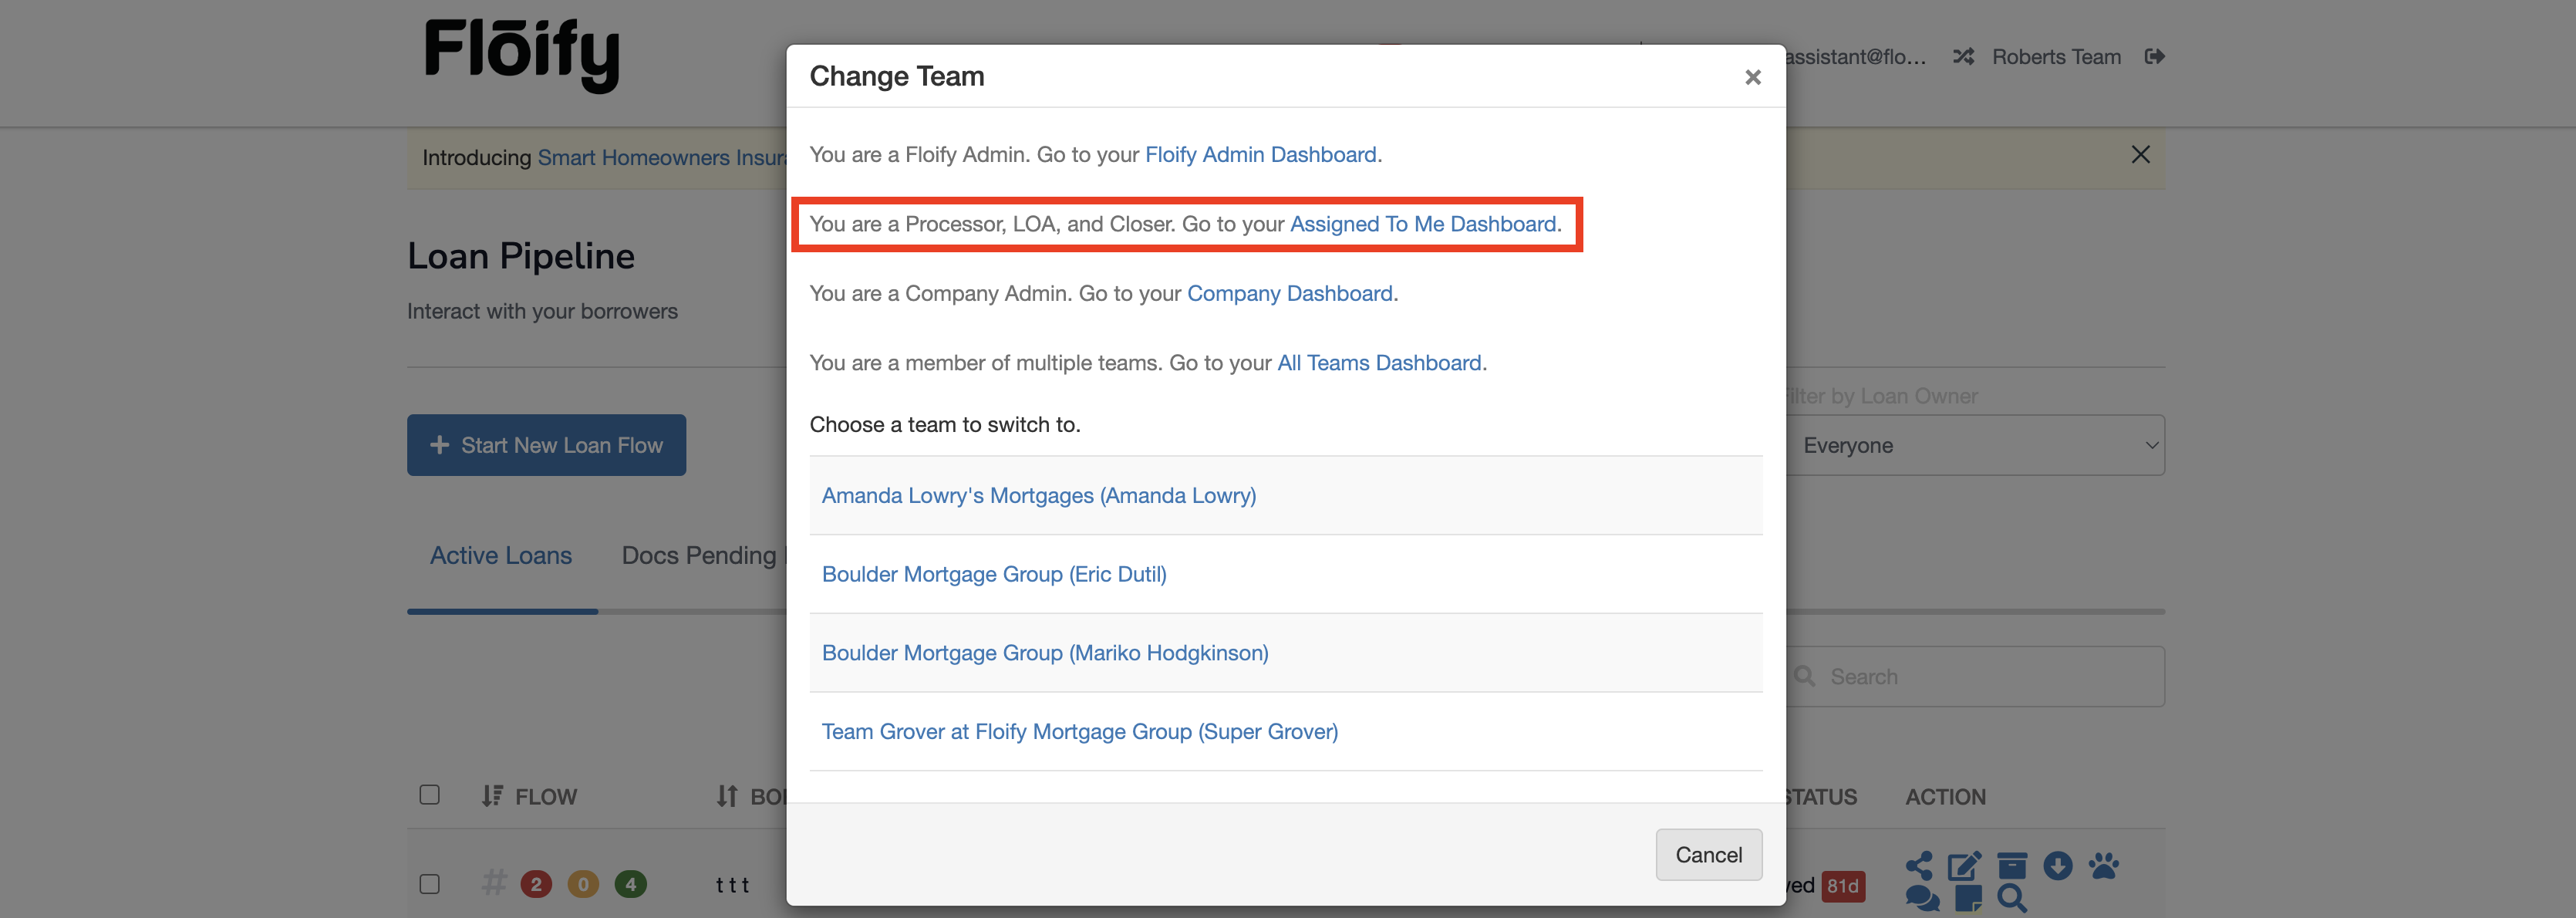Click the download arrow action icon
Image resolution: width=2576 pixels, height=918 pixels.
(2057, 865)
